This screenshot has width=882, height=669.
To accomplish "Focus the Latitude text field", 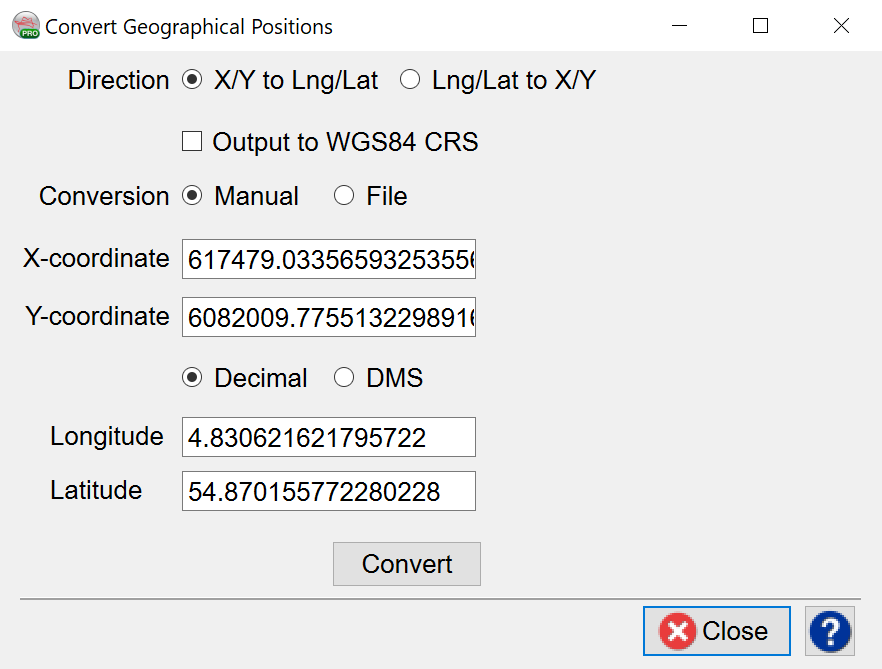I will coord(328,491).
